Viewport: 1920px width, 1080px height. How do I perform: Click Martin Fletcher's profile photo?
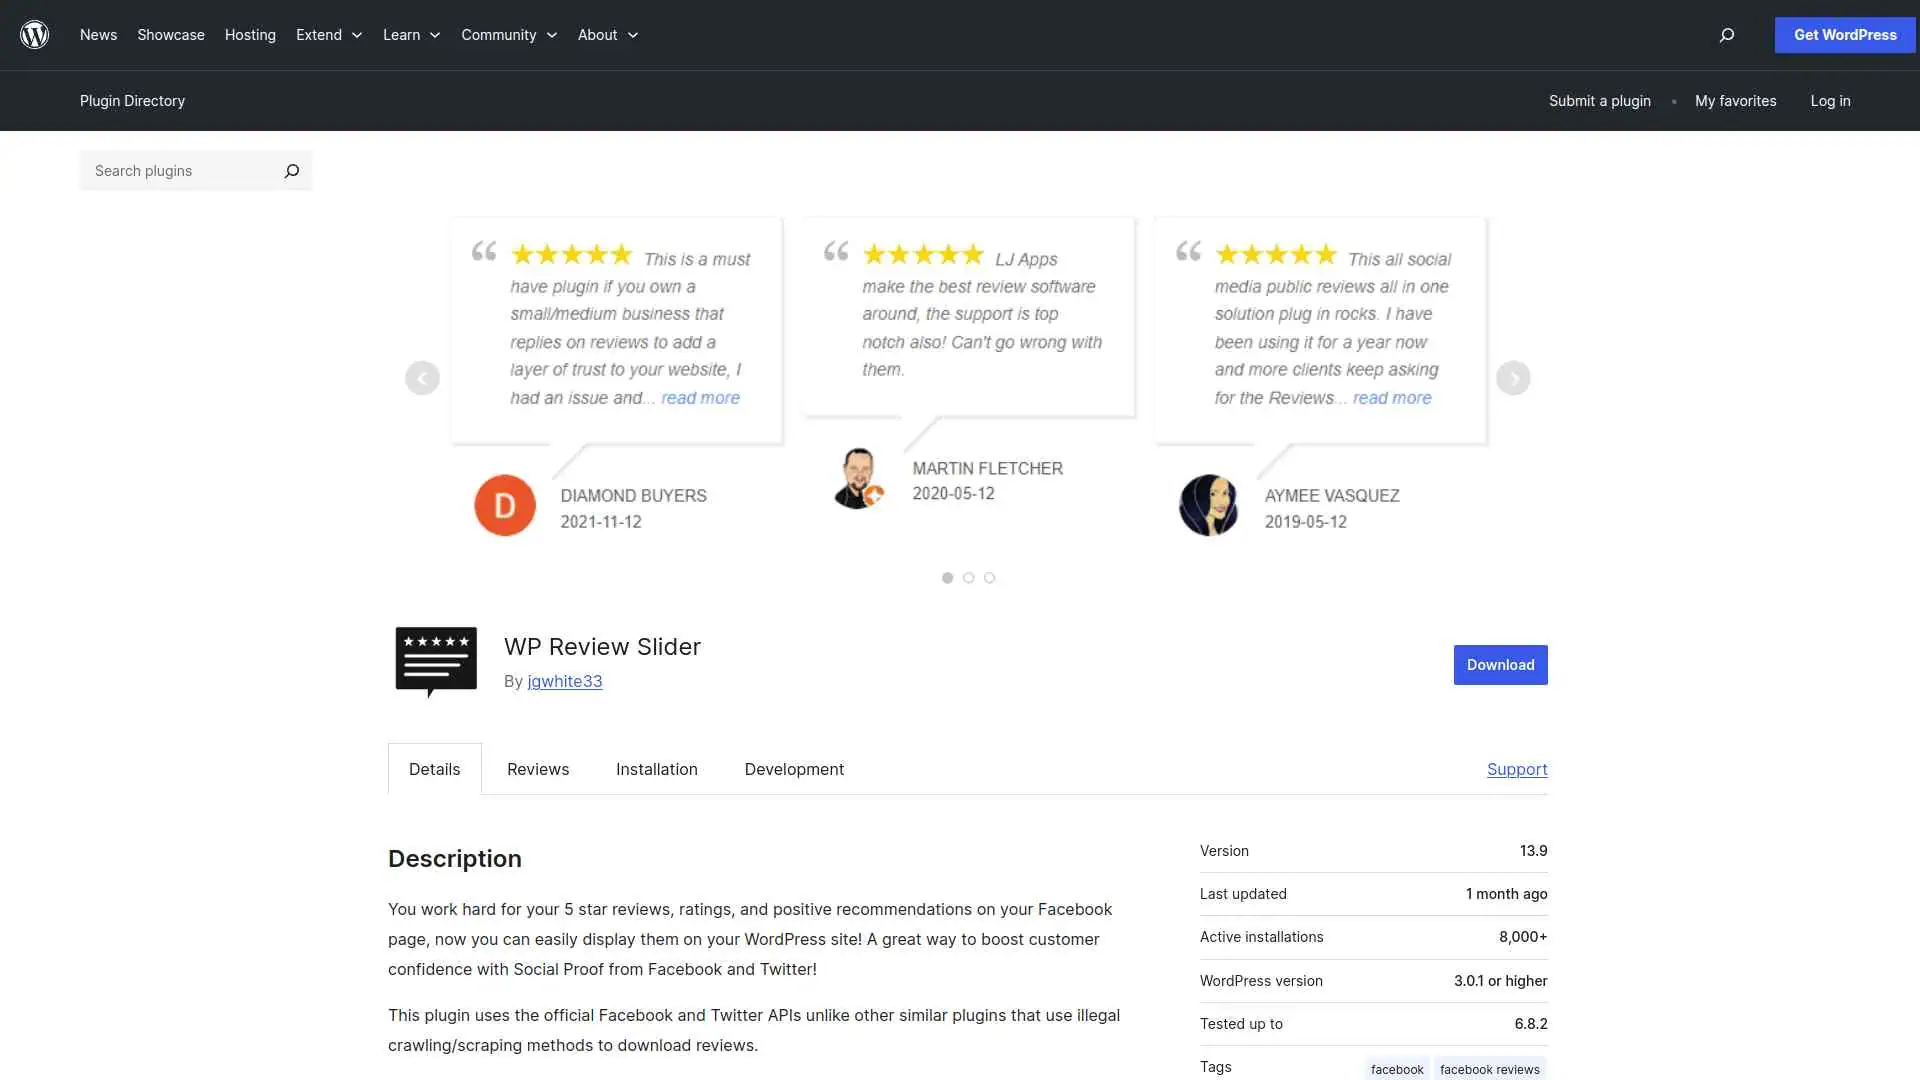tap(858, 478)
